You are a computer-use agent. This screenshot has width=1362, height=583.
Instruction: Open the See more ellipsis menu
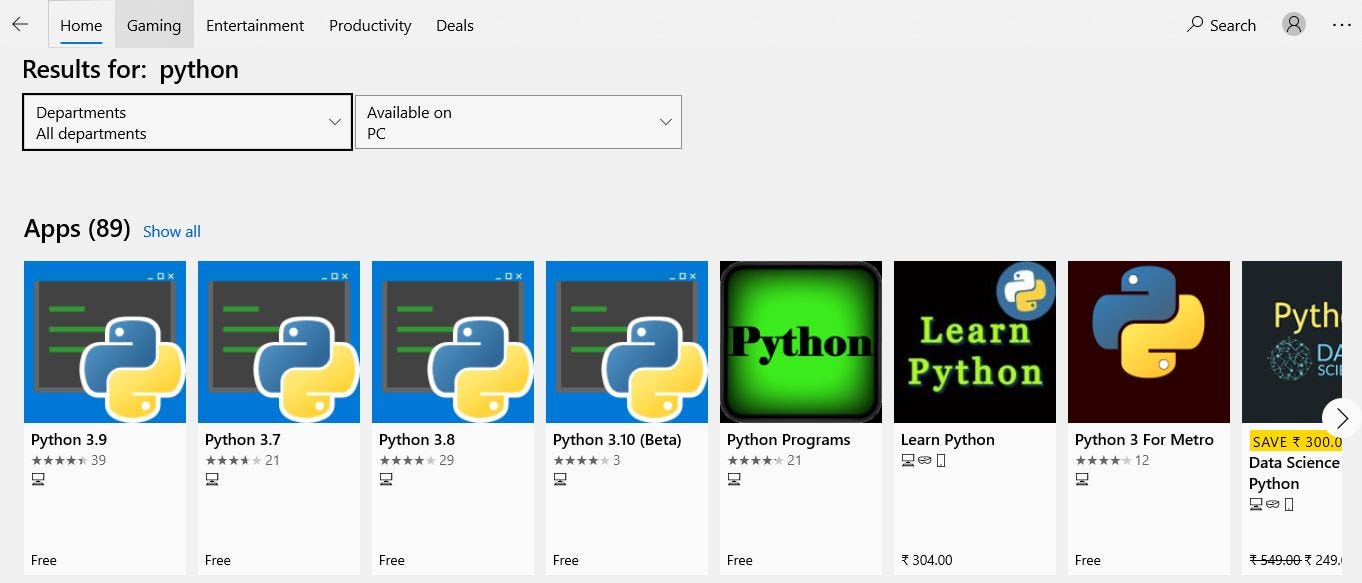tap(1341, 25)
